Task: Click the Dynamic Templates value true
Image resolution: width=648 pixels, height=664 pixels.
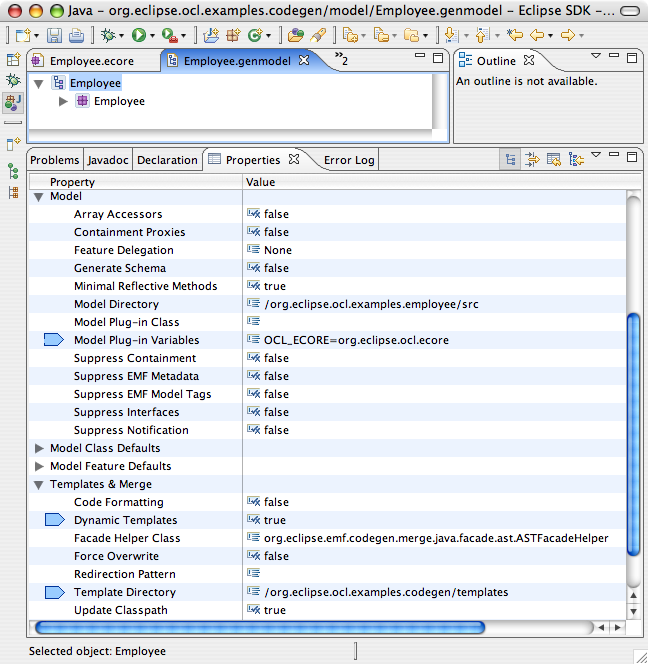Action: 275,520
